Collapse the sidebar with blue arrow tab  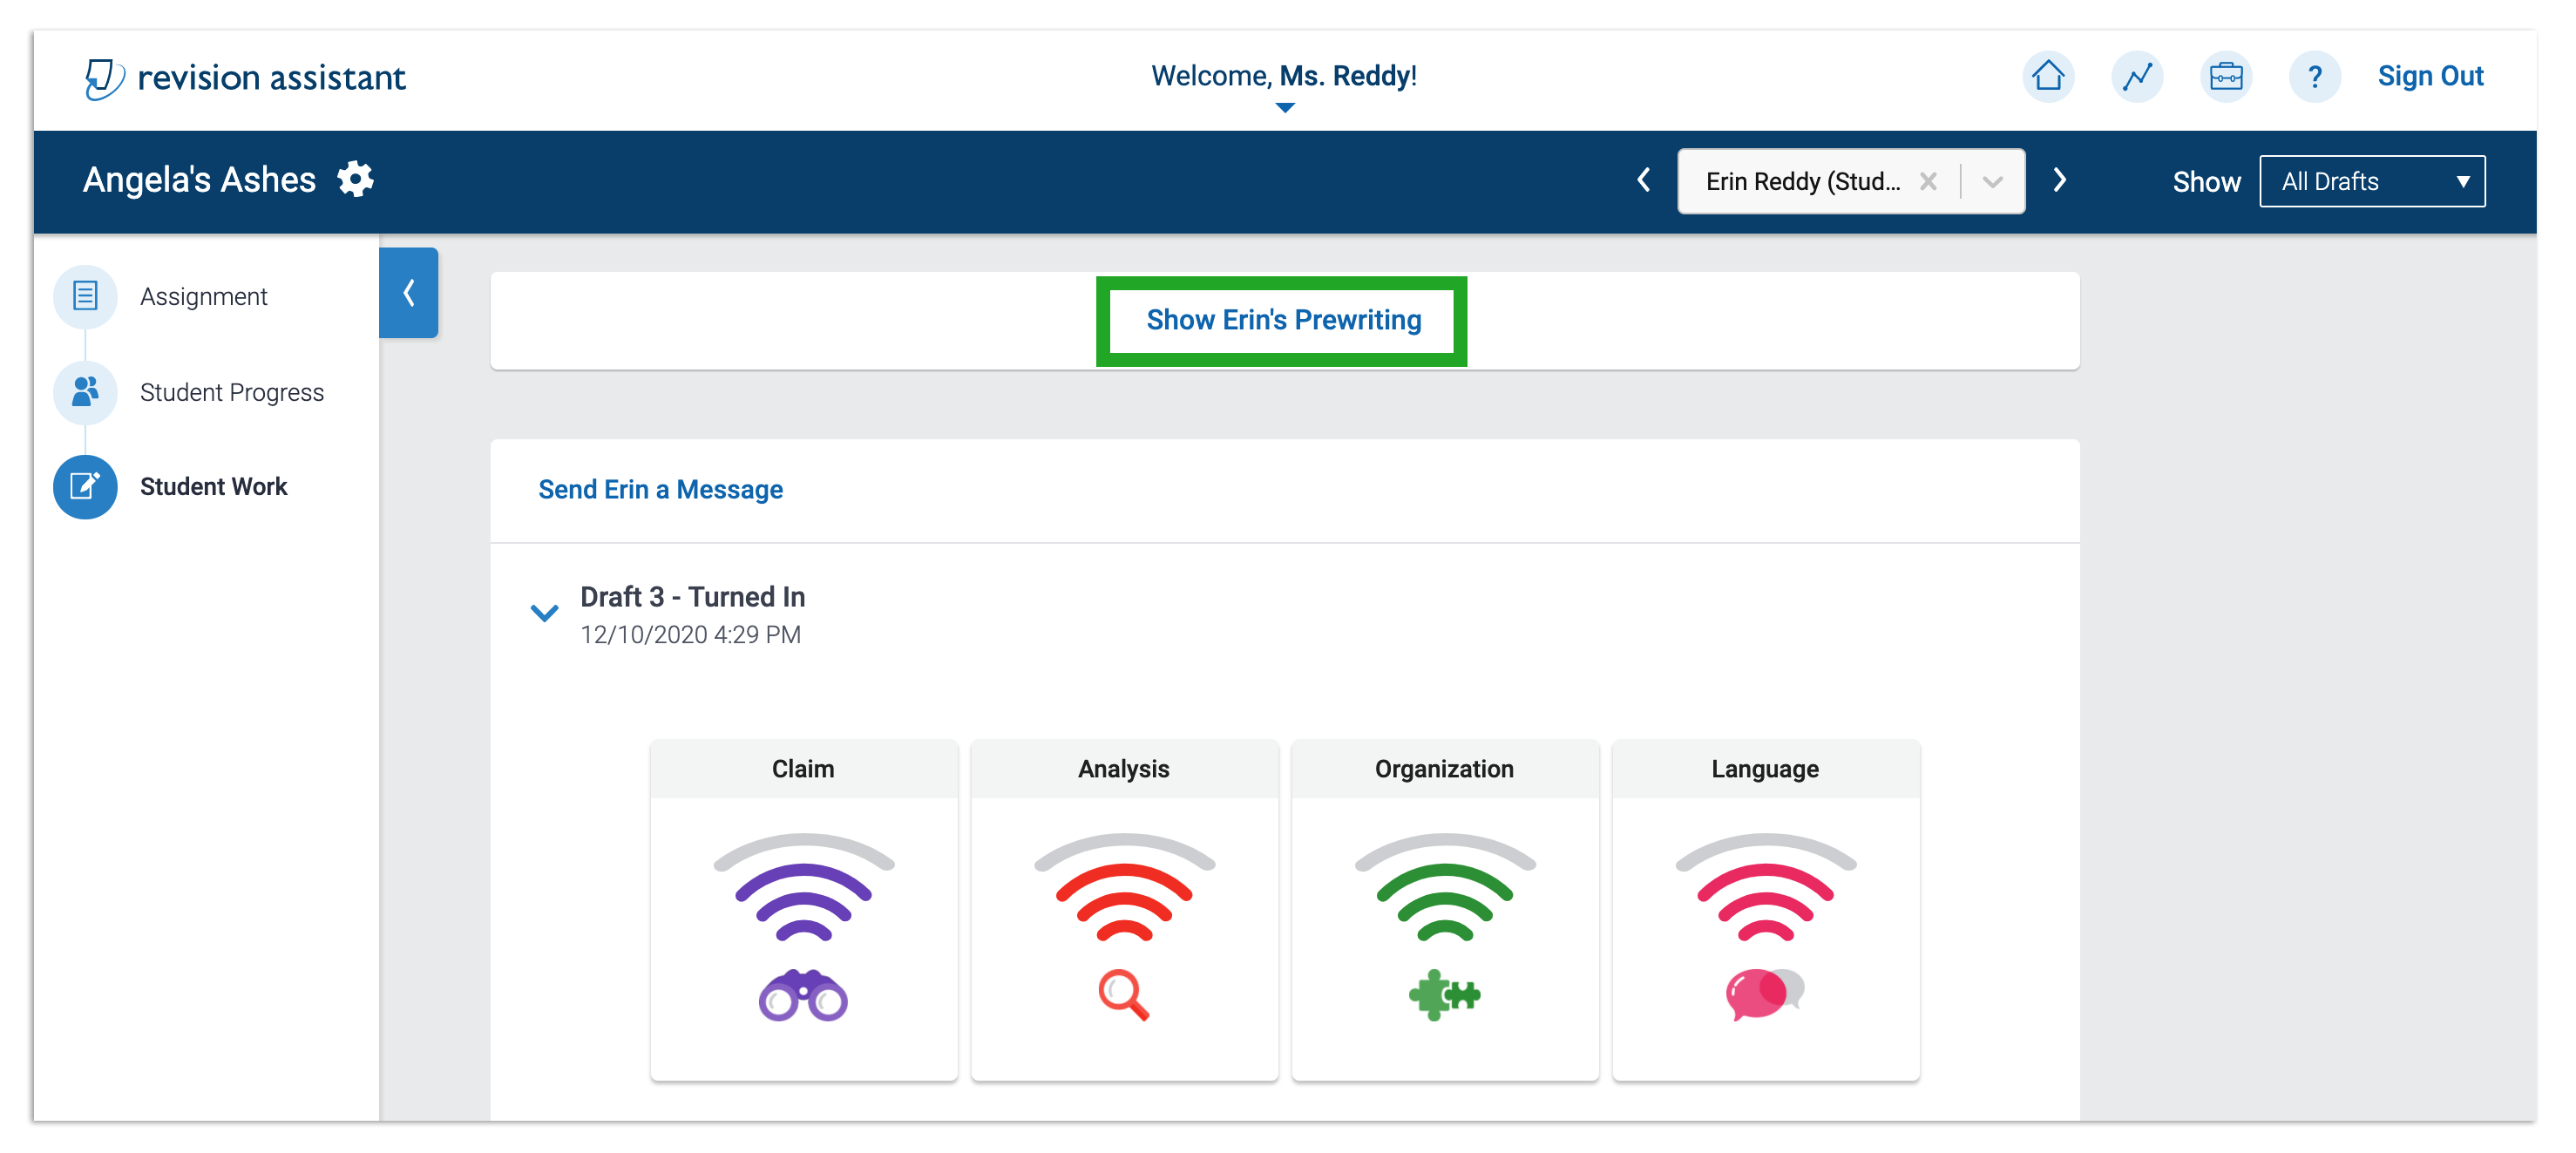pyautogui.click(x=408, y=292)
